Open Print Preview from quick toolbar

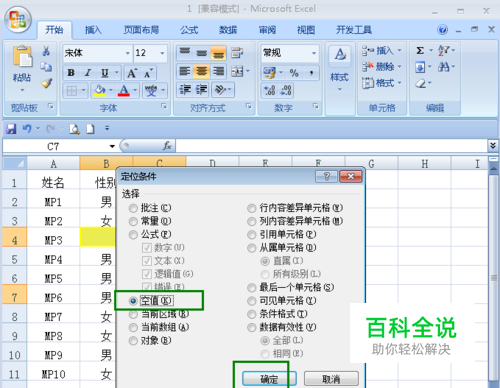coord(74,129)
